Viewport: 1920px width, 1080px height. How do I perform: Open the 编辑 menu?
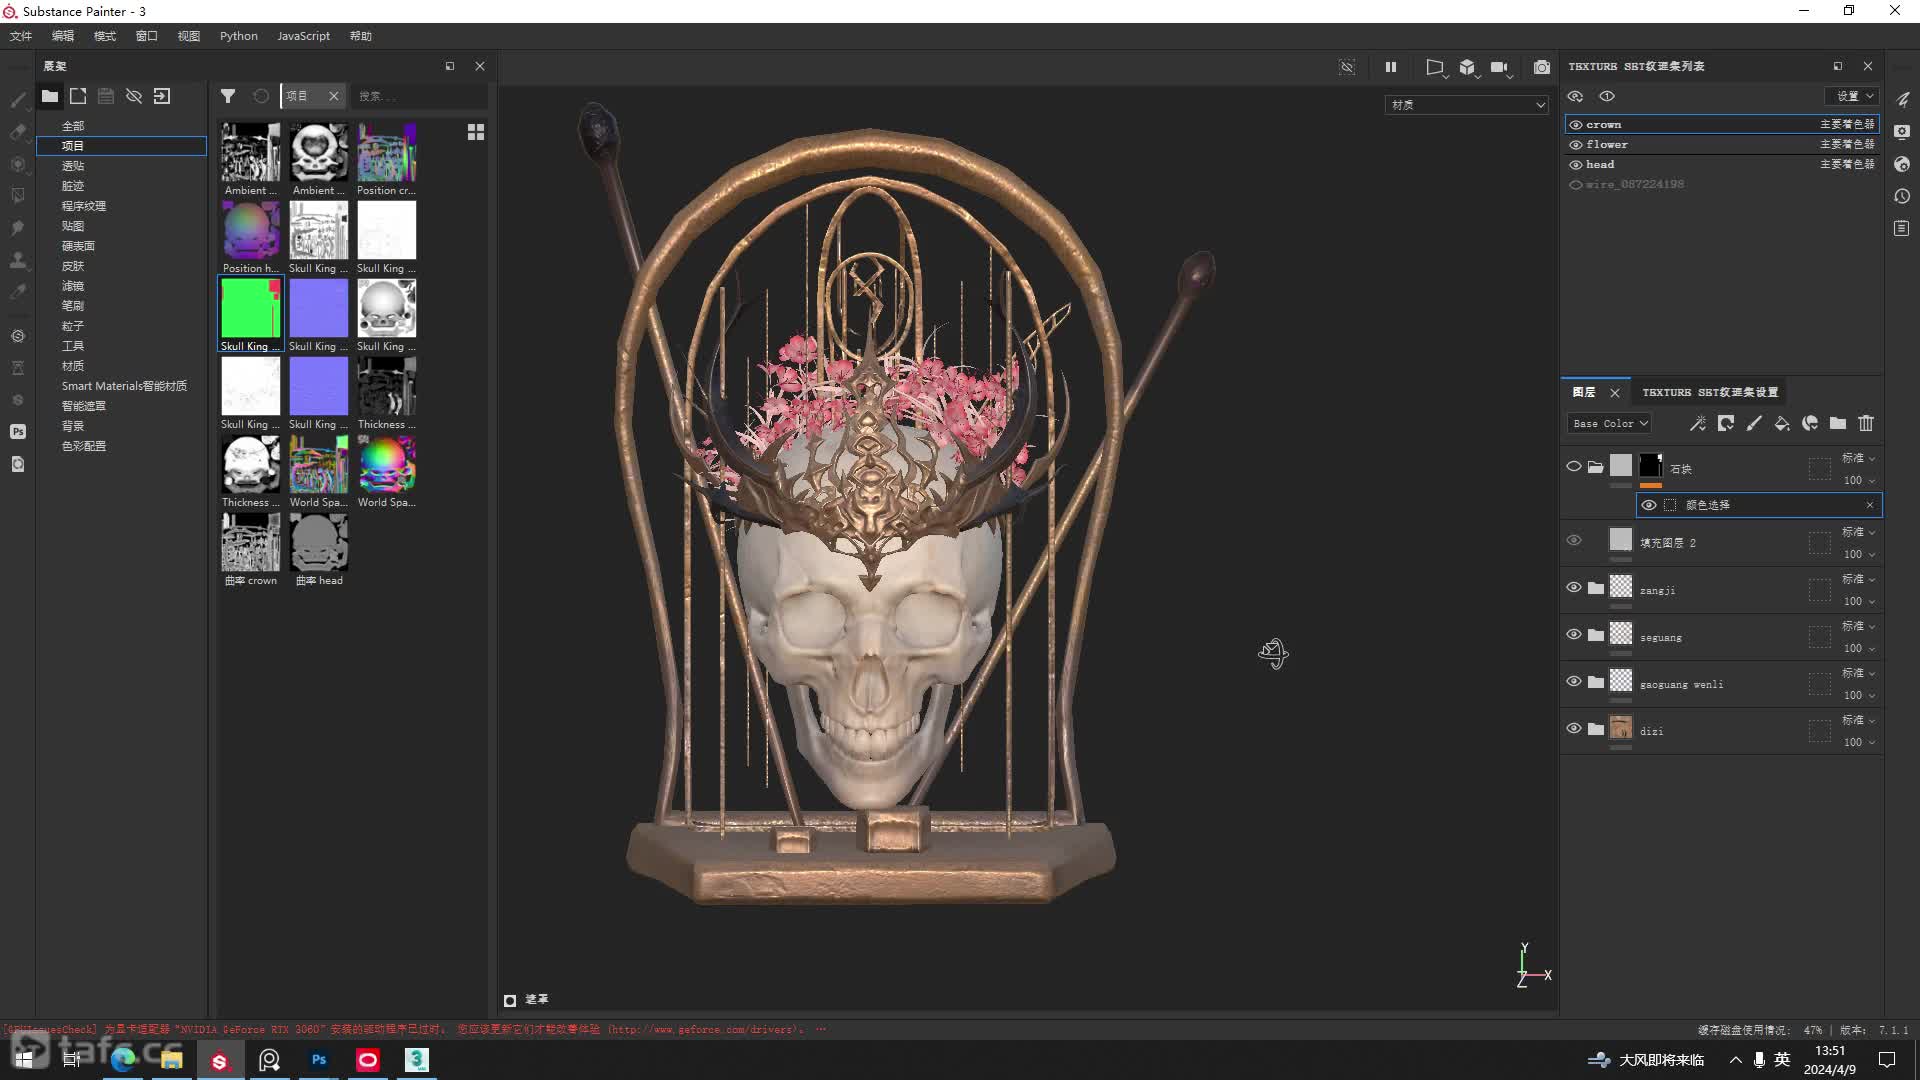click(63, 36)
